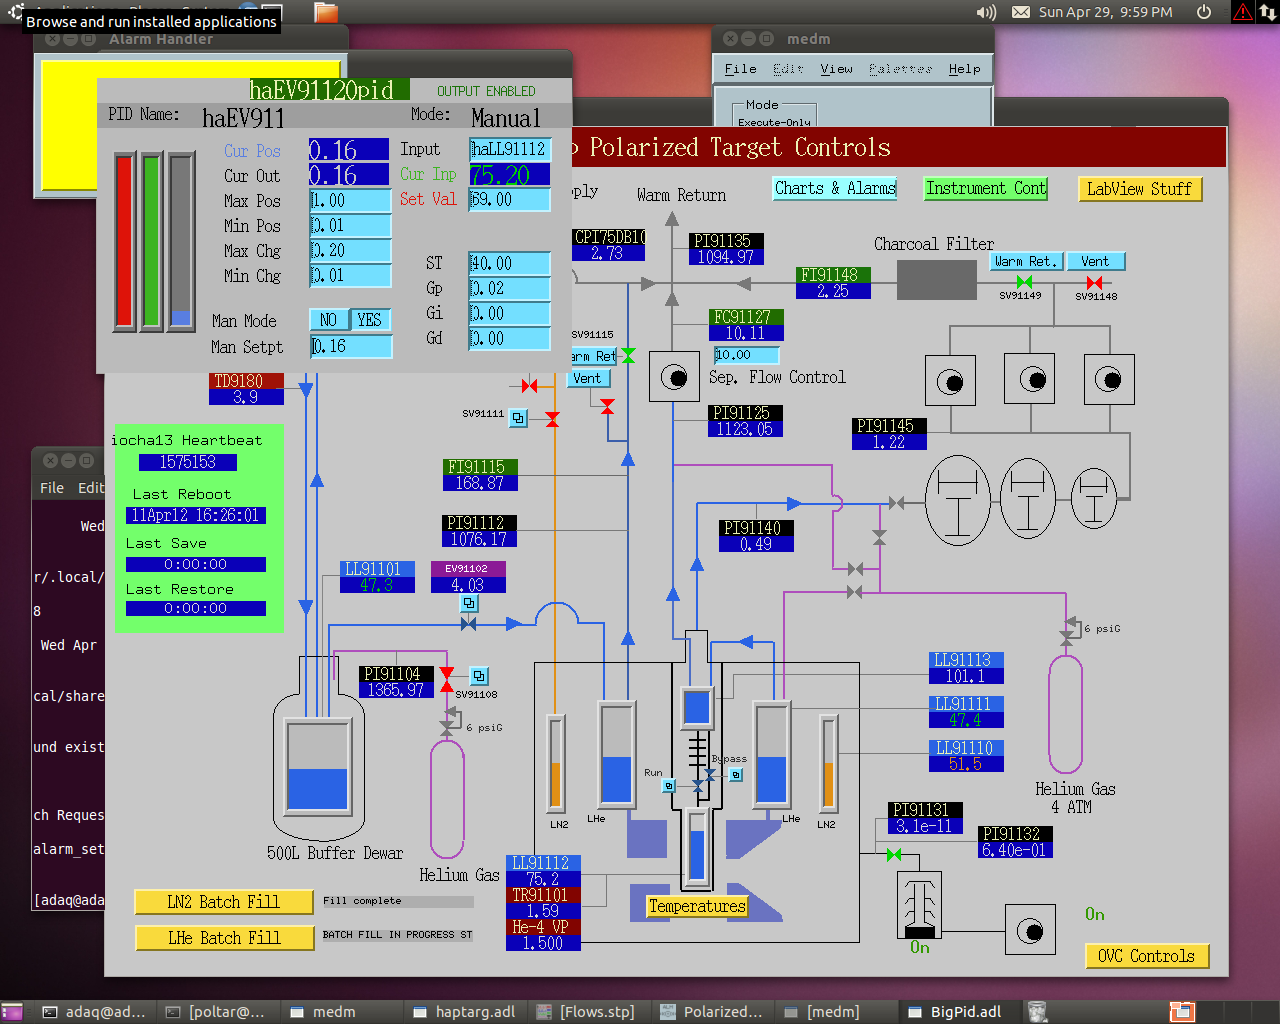This screenshot has height=1024, width=1280.
Task: Open the small blue button under EV91102
Action: point(469,603)
